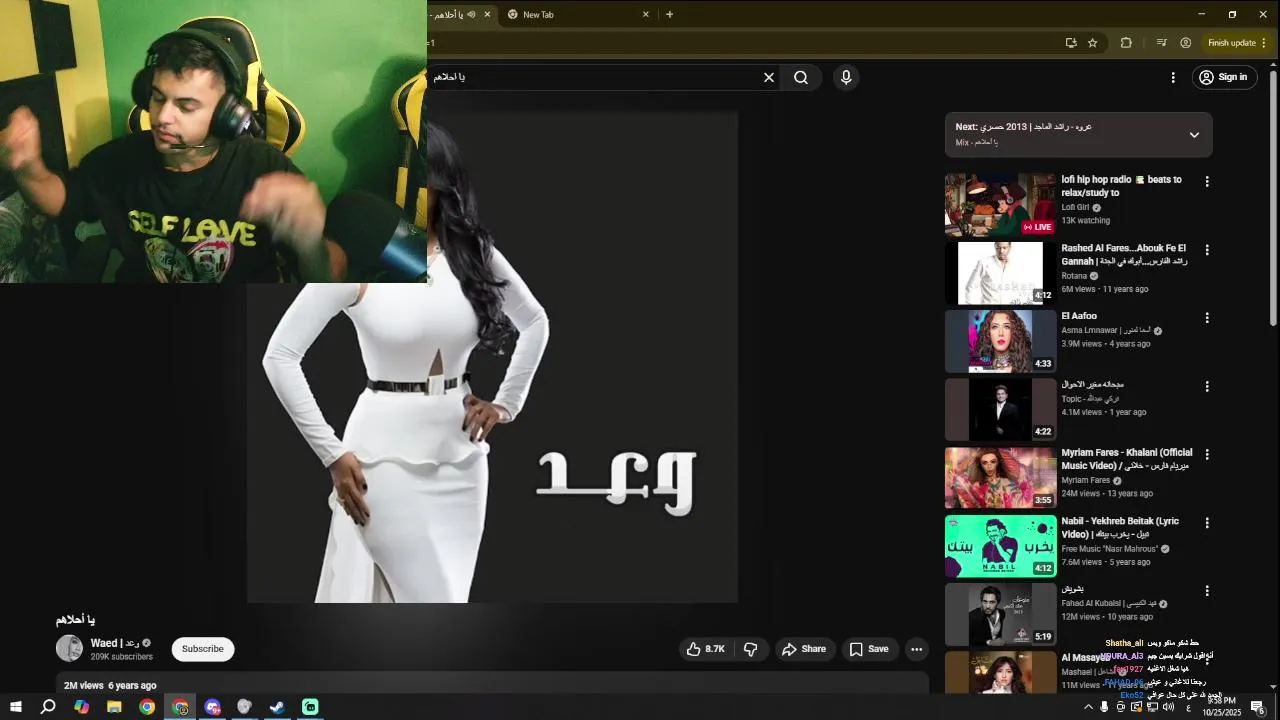Open the بشويش video thumbnail

tap(1000, 614)
